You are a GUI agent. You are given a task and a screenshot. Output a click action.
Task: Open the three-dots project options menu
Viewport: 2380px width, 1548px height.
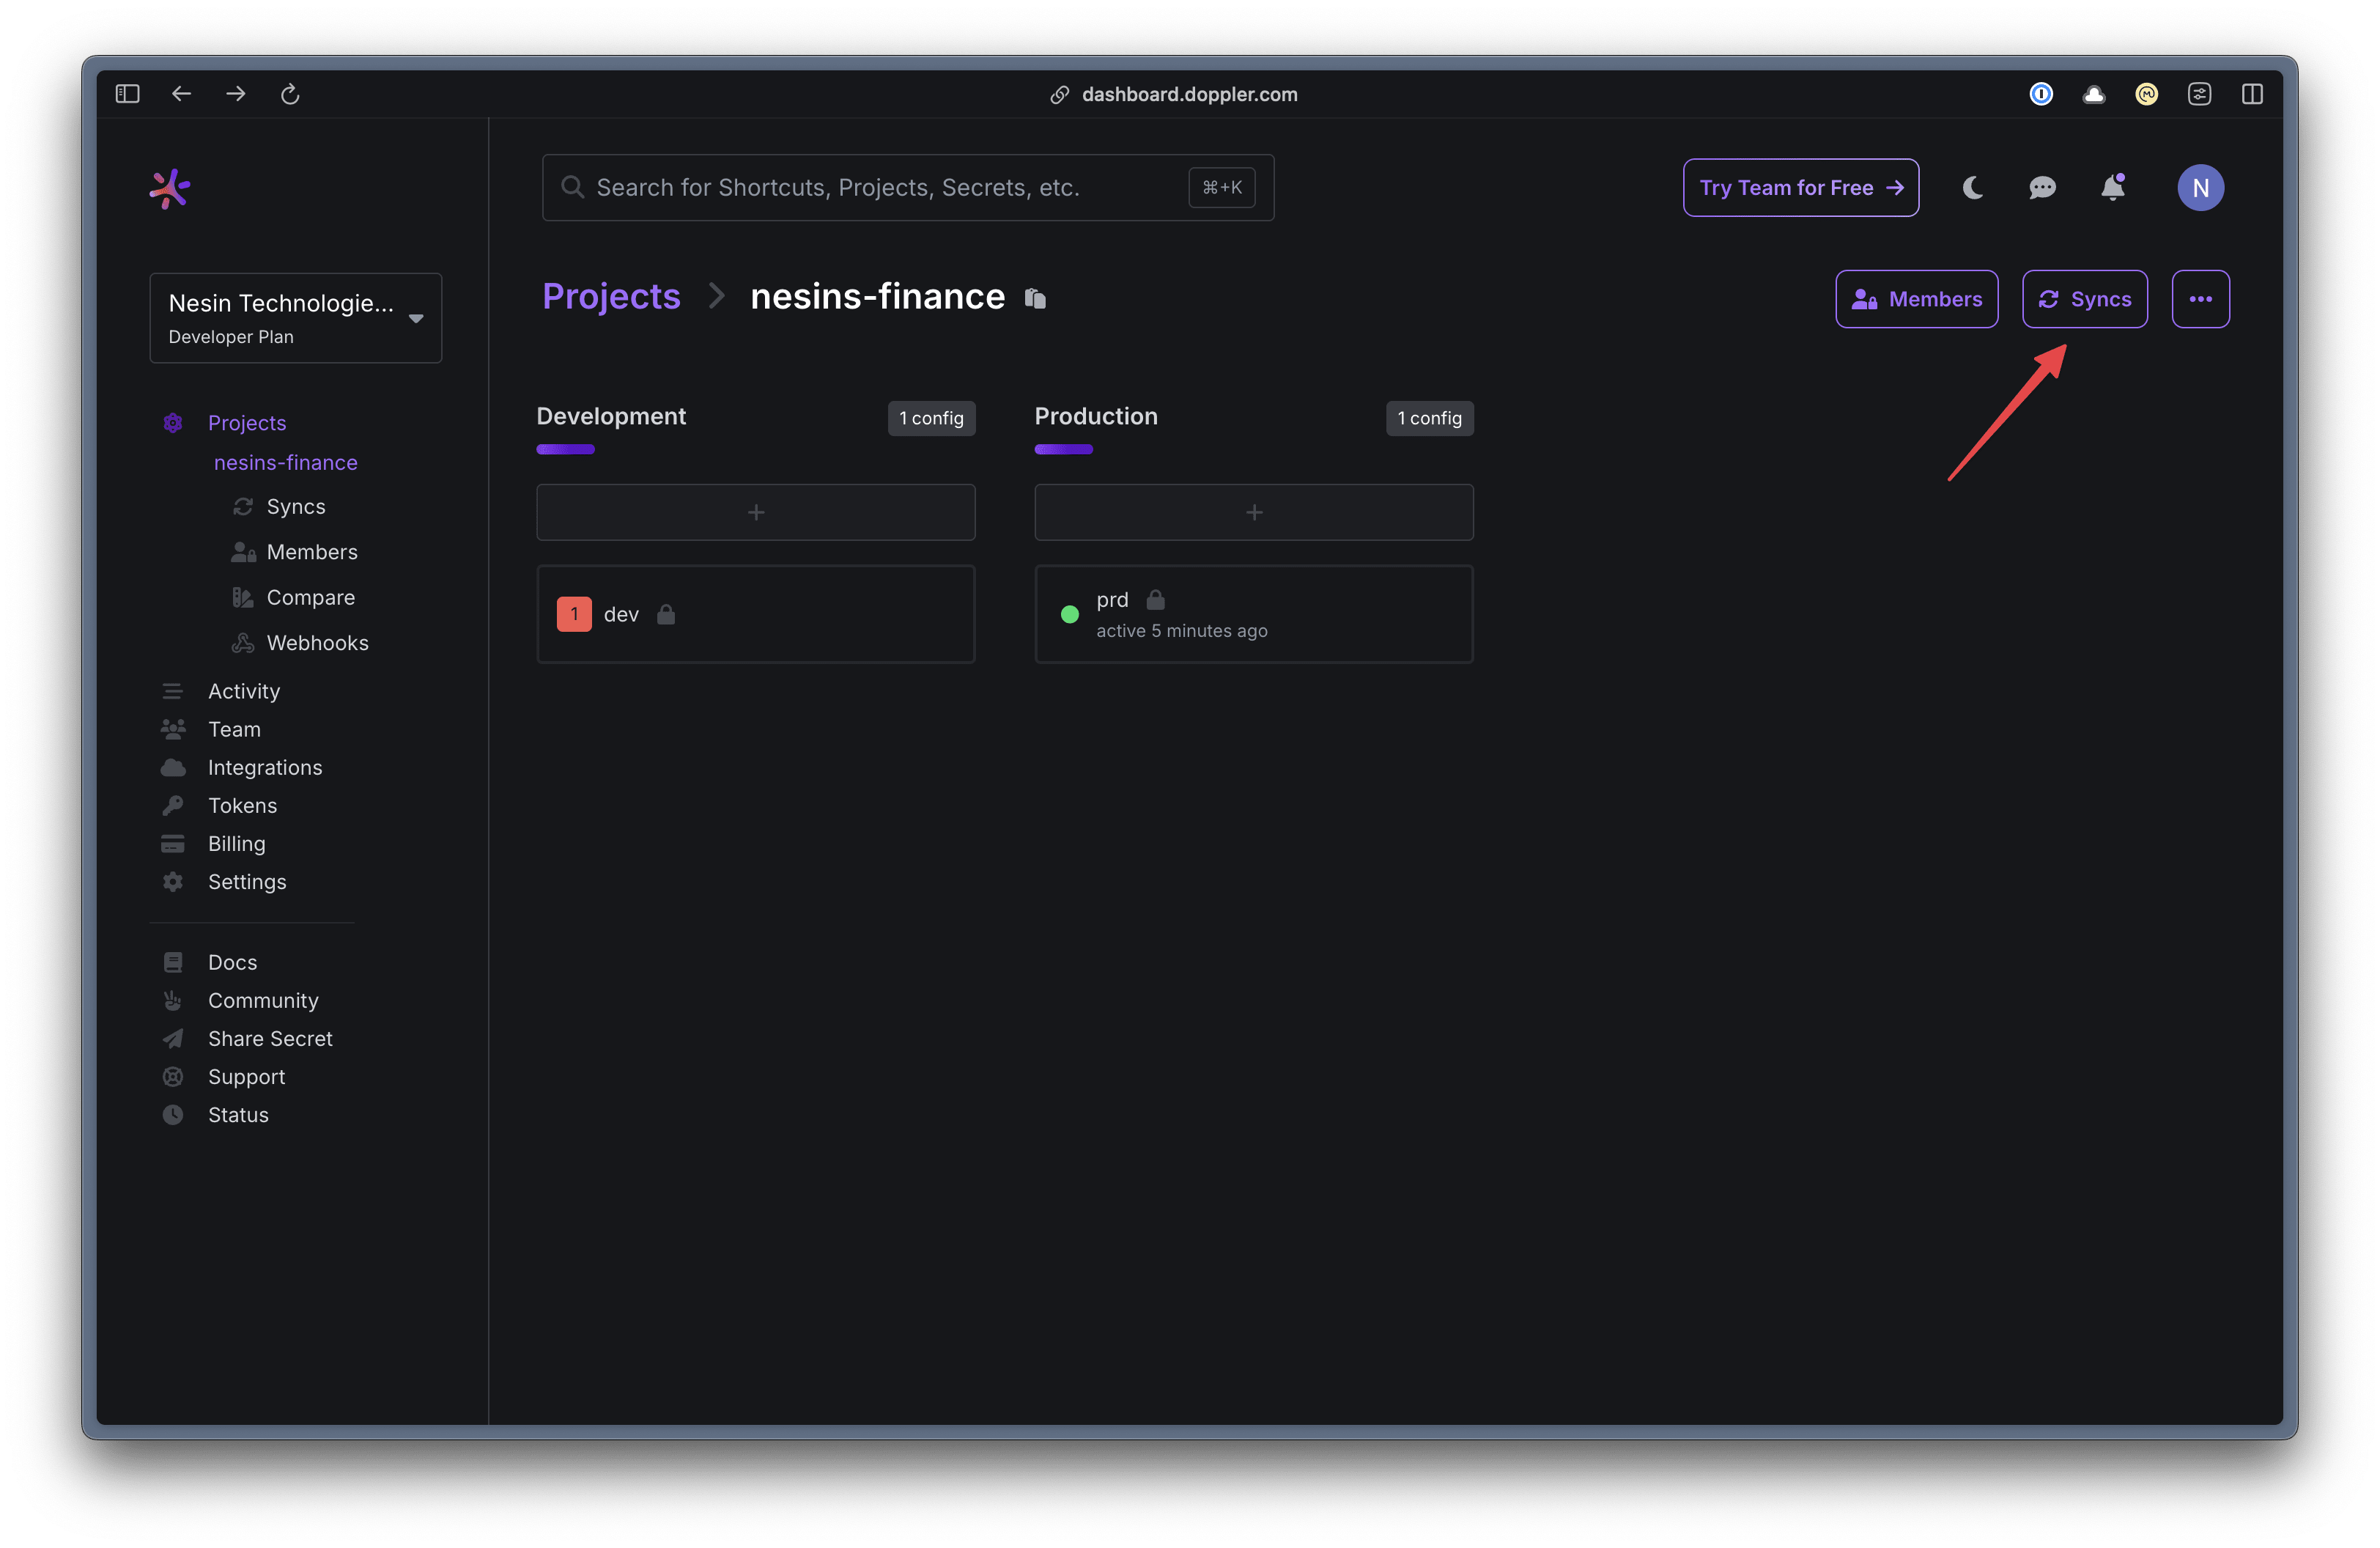(x=2200, y=299)
